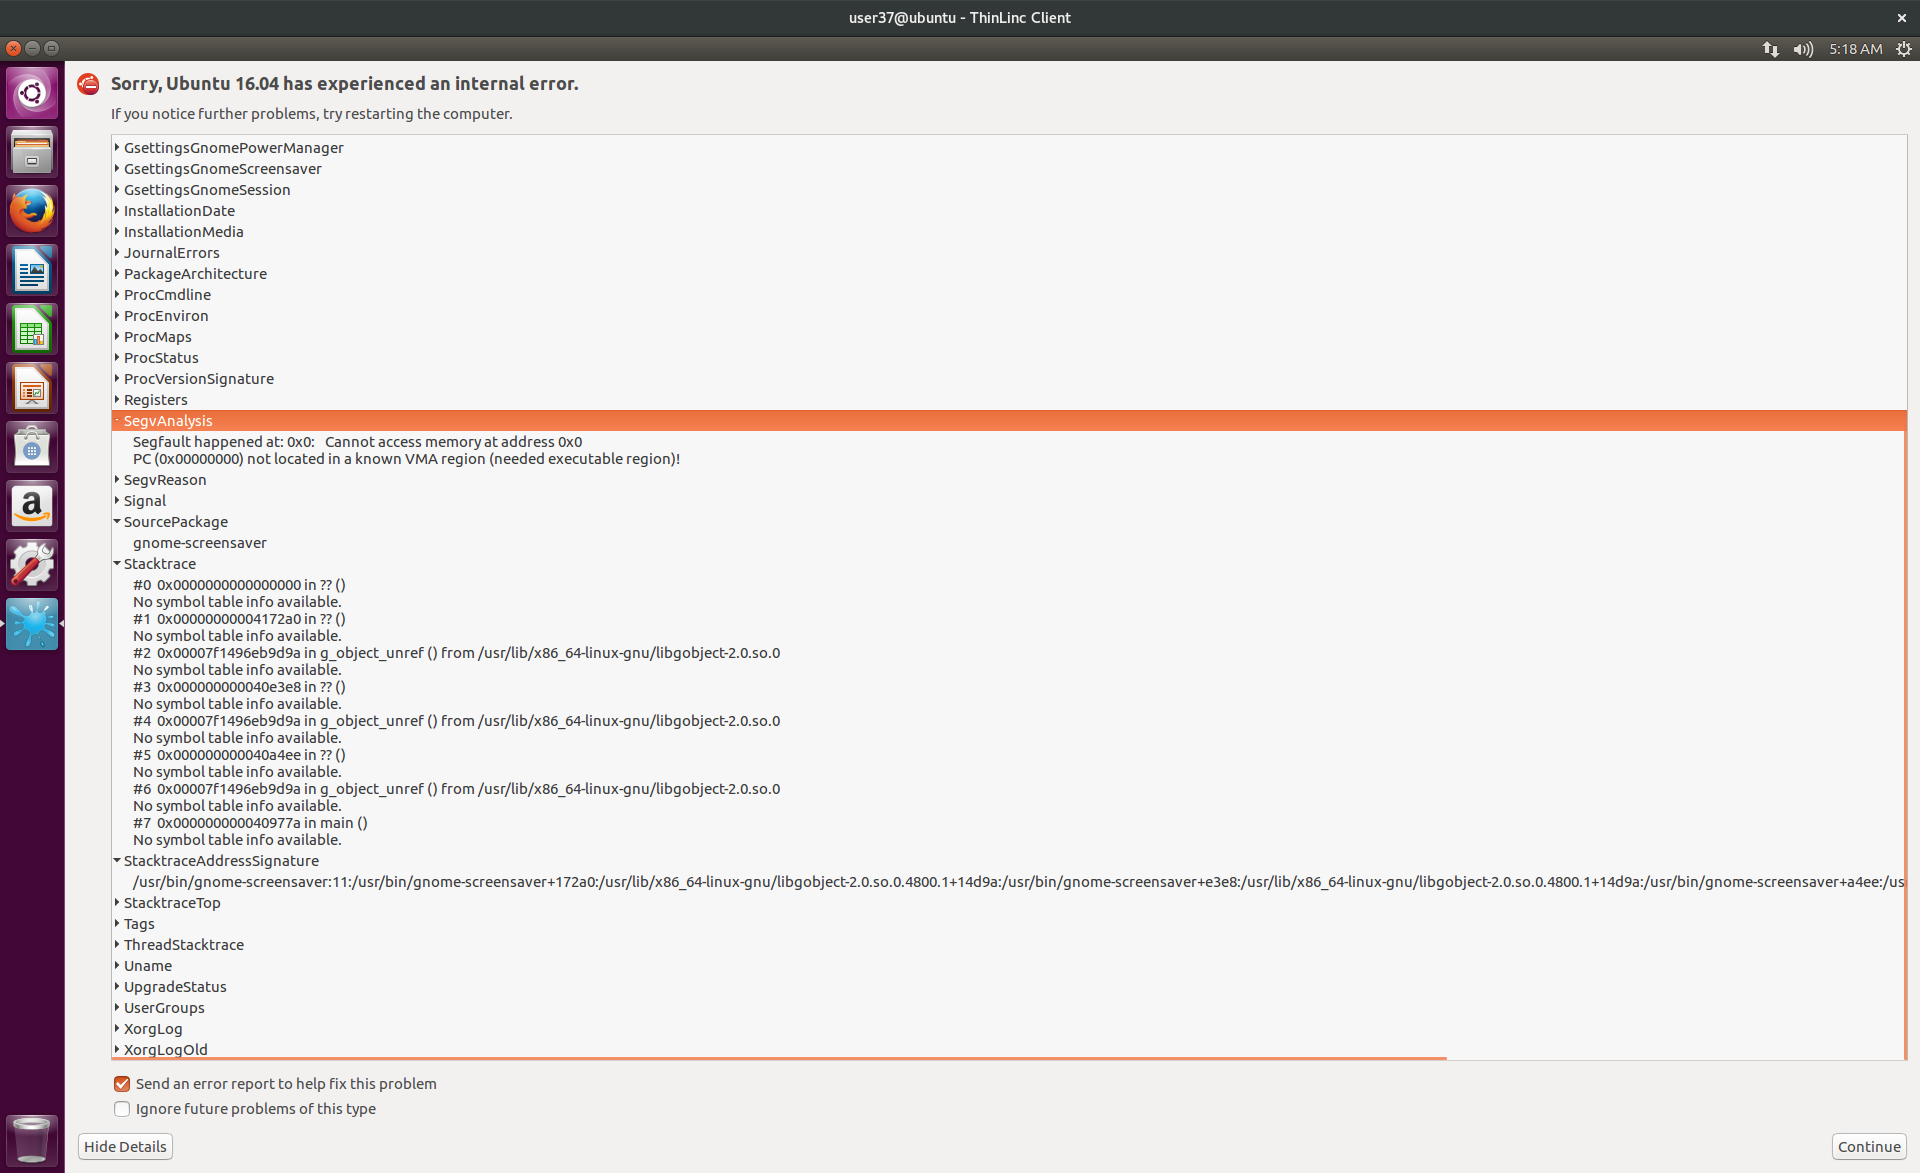Expand the GsettingsGnomePowerManager entry
This screenshot has height=1173, width=1920.
(x=117, y=147)
